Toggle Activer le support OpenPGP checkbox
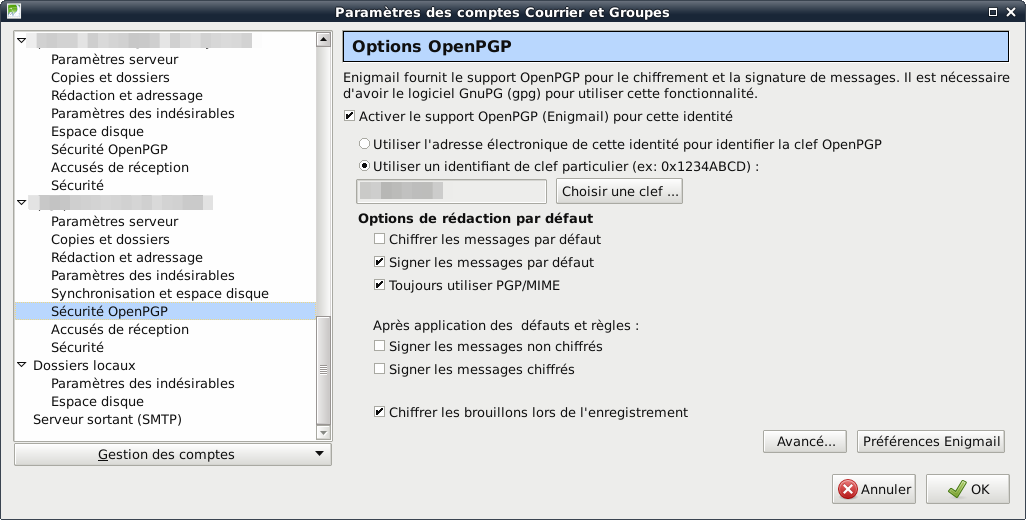The width and height of the screenshot is (1026, 520). point(349,116)
